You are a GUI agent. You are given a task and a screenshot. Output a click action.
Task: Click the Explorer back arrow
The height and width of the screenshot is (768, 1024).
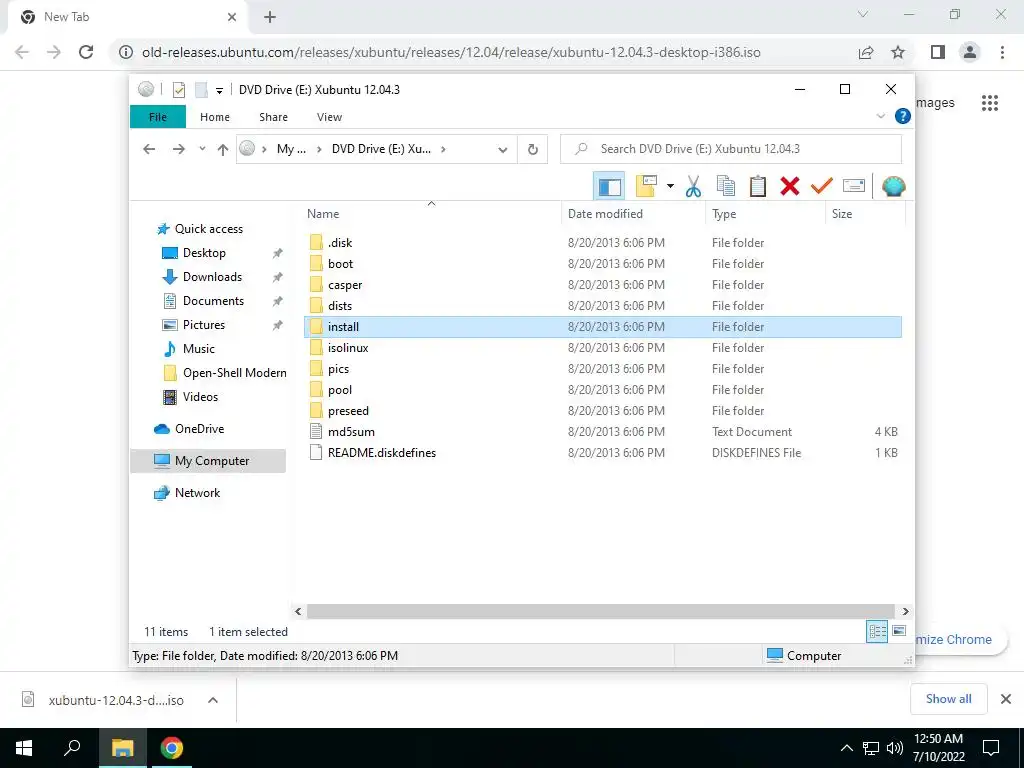point(149,150)
